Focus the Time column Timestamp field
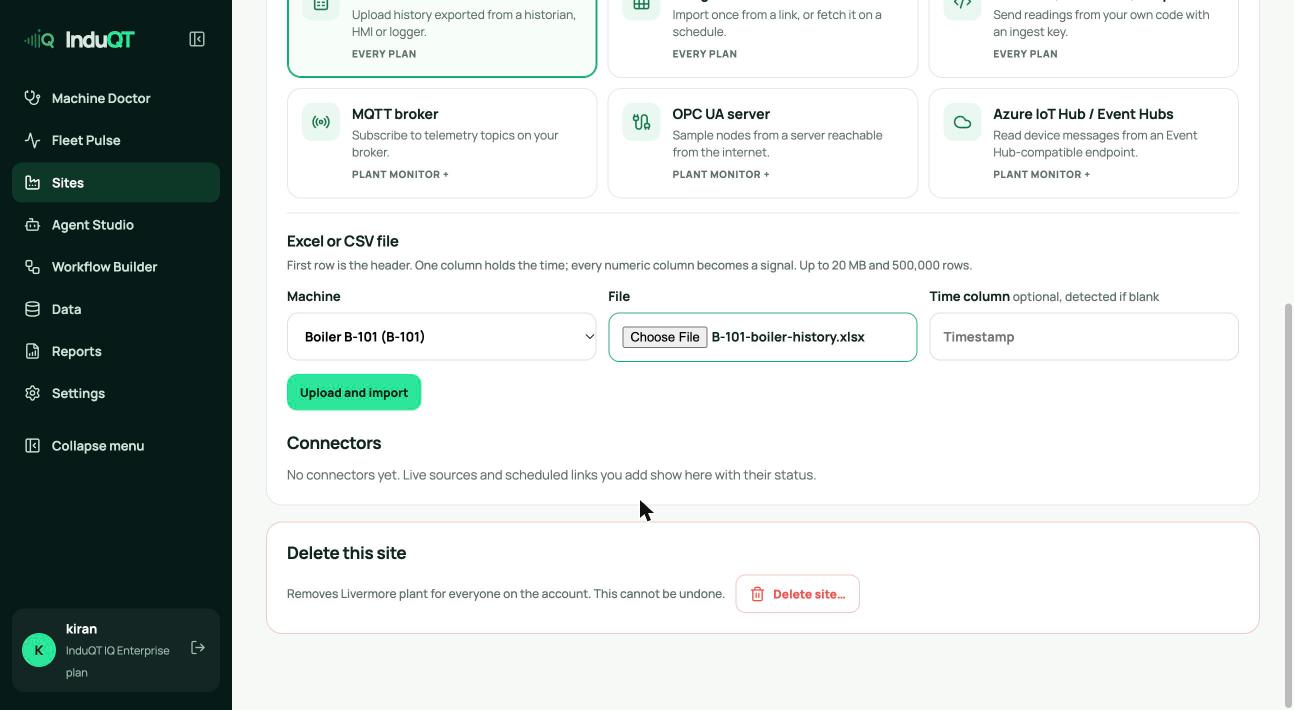1294x710 pixels. (1084, 337)
